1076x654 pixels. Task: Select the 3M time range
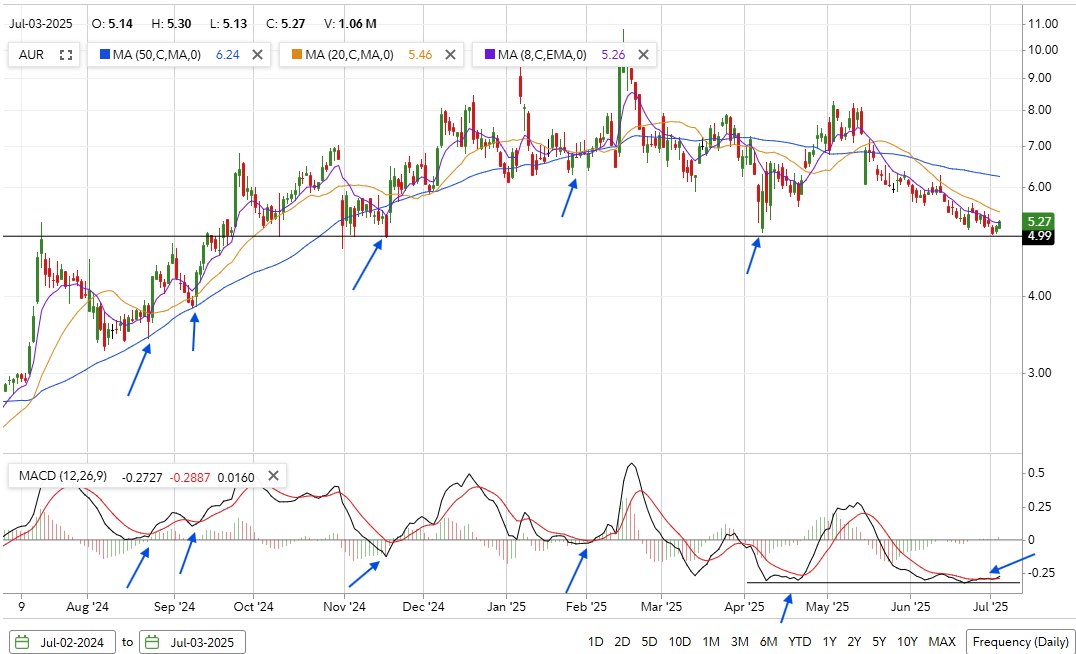tap(739, 642)
